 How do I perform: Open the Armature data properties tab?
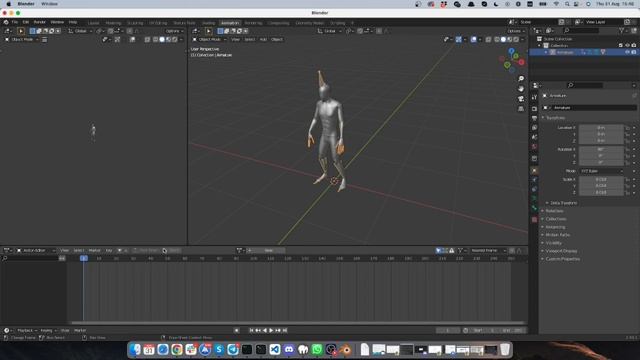coord(534,199)
